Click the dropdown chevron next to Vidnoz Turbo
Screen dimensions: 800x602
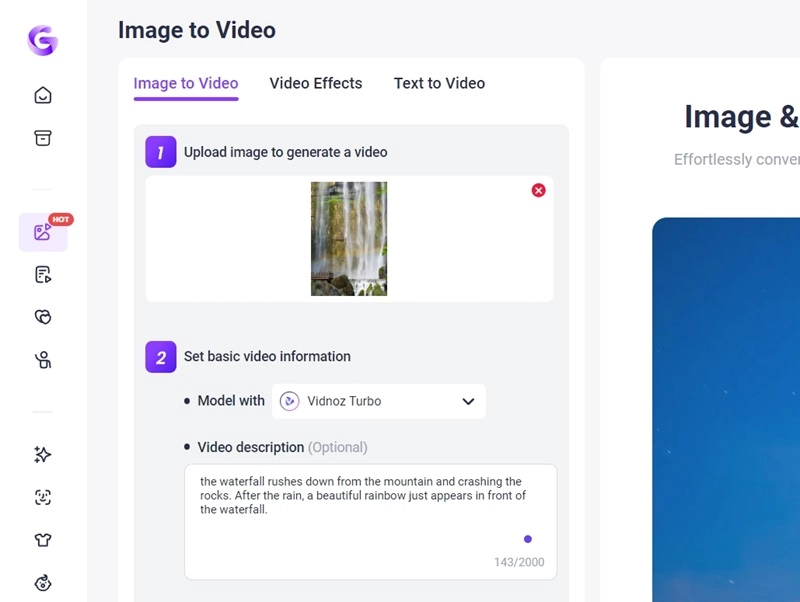(x=468, y=401)
